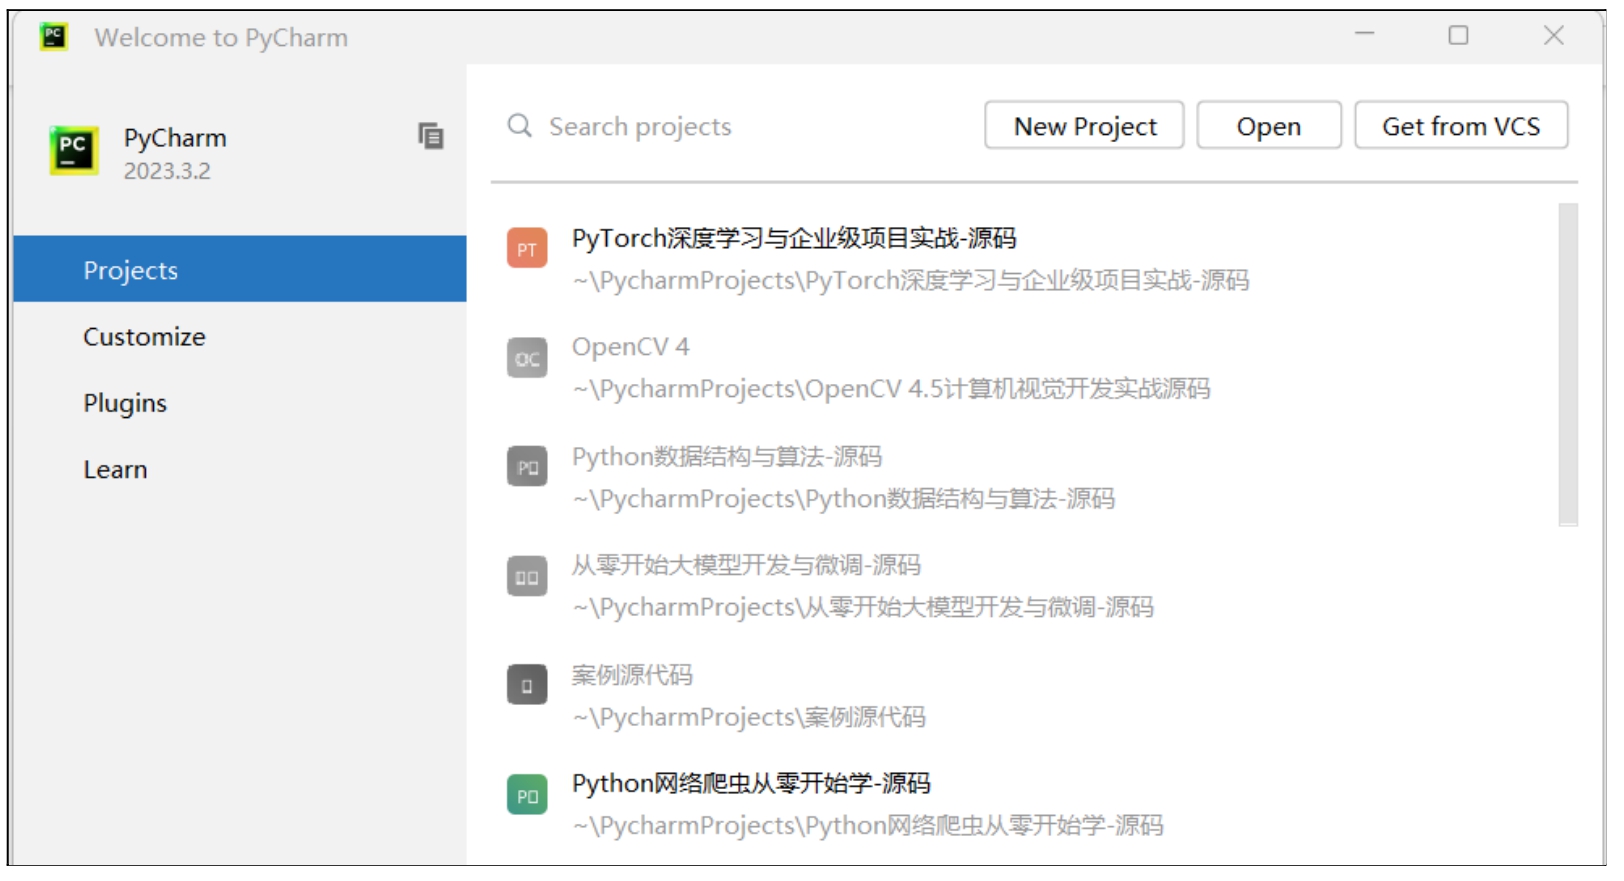Open project 从零开始大模型开发与微调-源码
This screenshot has height=881, width=1624.
746,566
